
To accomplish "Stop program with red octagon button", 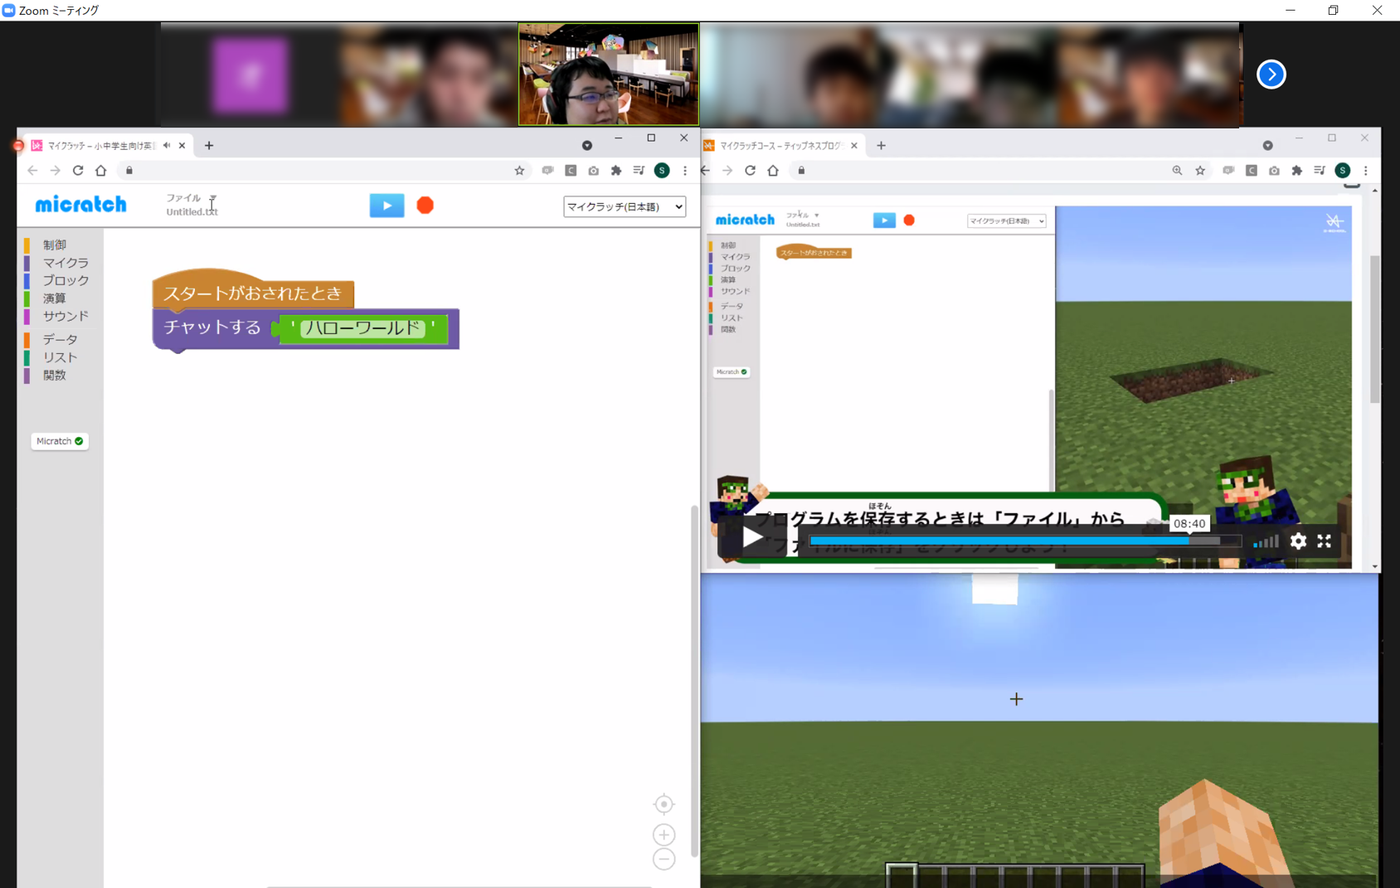I will pyautogui.click(x=425, y=205).
